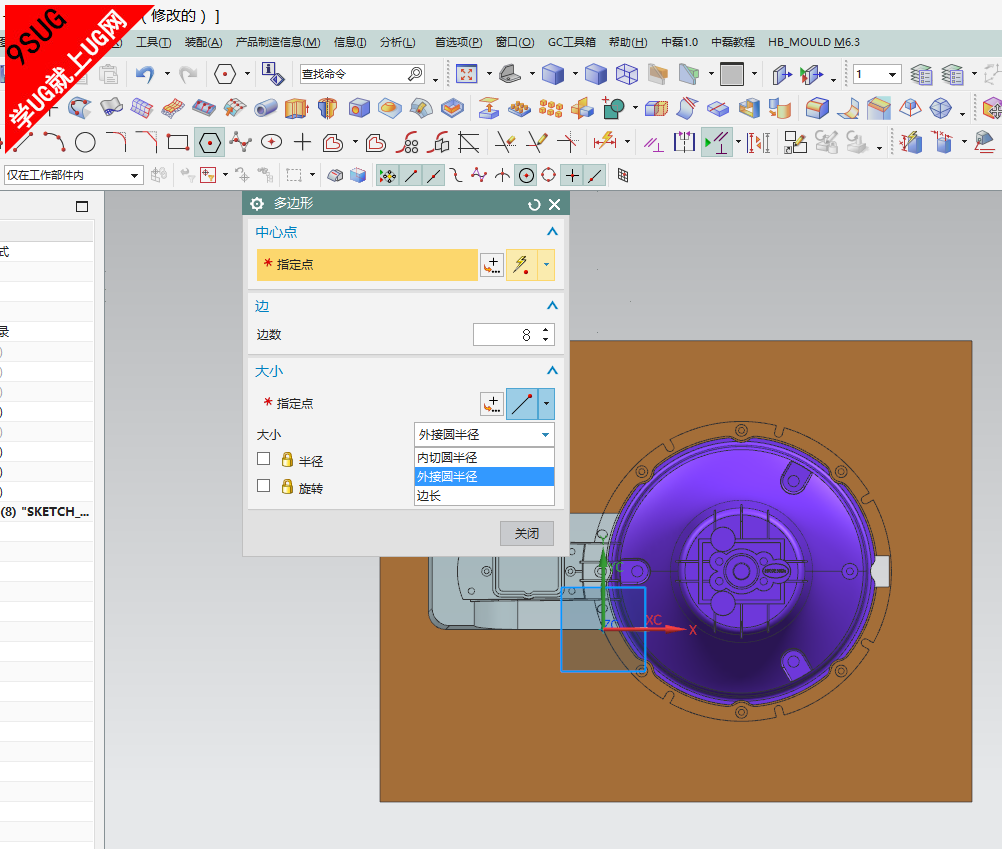This screenshot has width=1002, height=849.
Task: Open the 产品制造信息(M) menu
Action: click(x=278, y=42)
